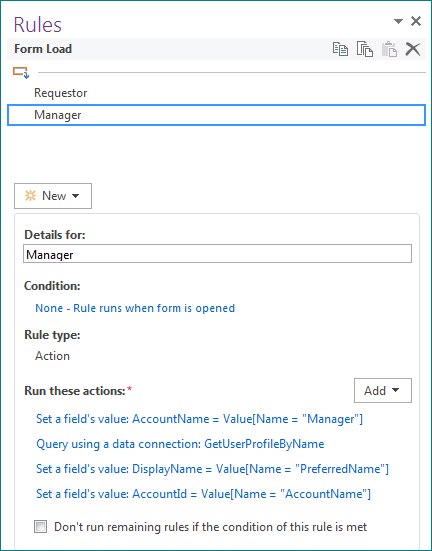Viewport: 432px width, 551px height.
Task: Click the Paste Rule icon
Action: point(389,49)
